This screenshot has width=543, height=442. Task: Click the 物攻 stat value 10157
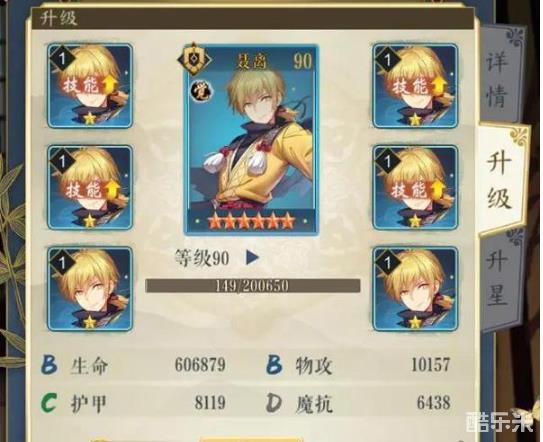[x=430, y=364]
